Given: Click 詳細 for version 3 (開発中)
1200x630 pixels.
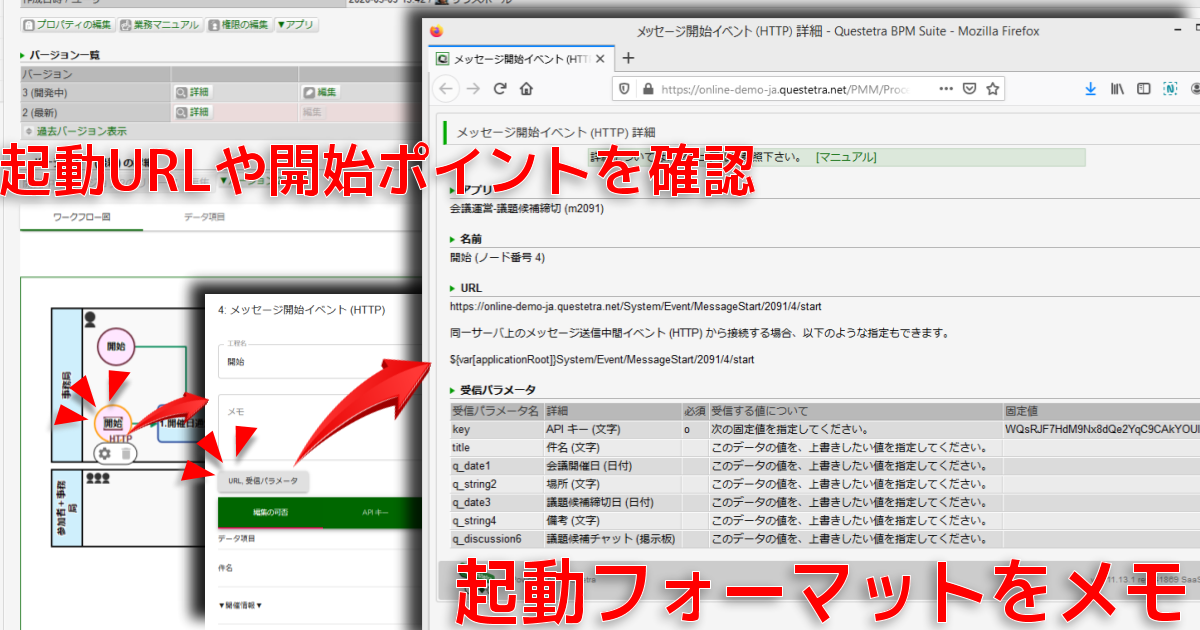Looking at the screenshot, I should (x=193, y=92).
